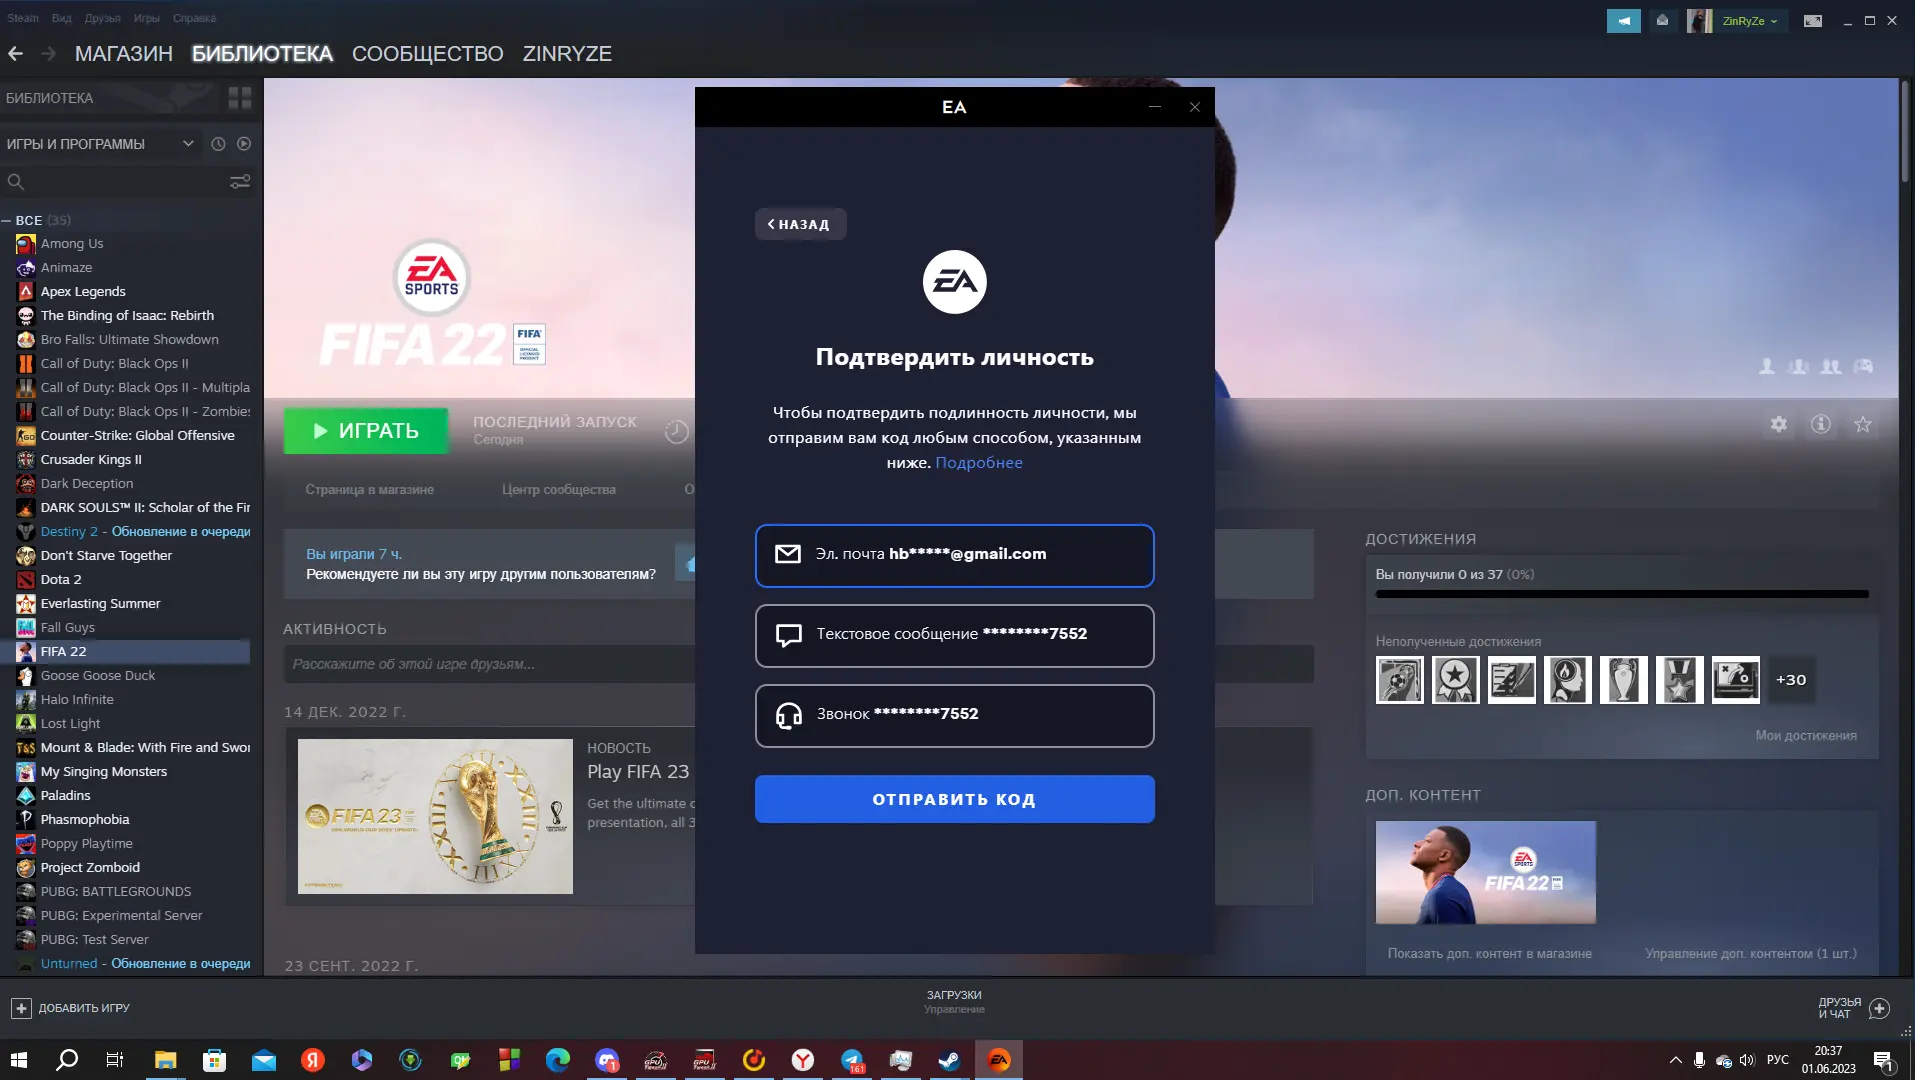This screenshot has height=1080, width=1915.
Task: Open the МАГАЗИН store tab
Action: (124, 54)
